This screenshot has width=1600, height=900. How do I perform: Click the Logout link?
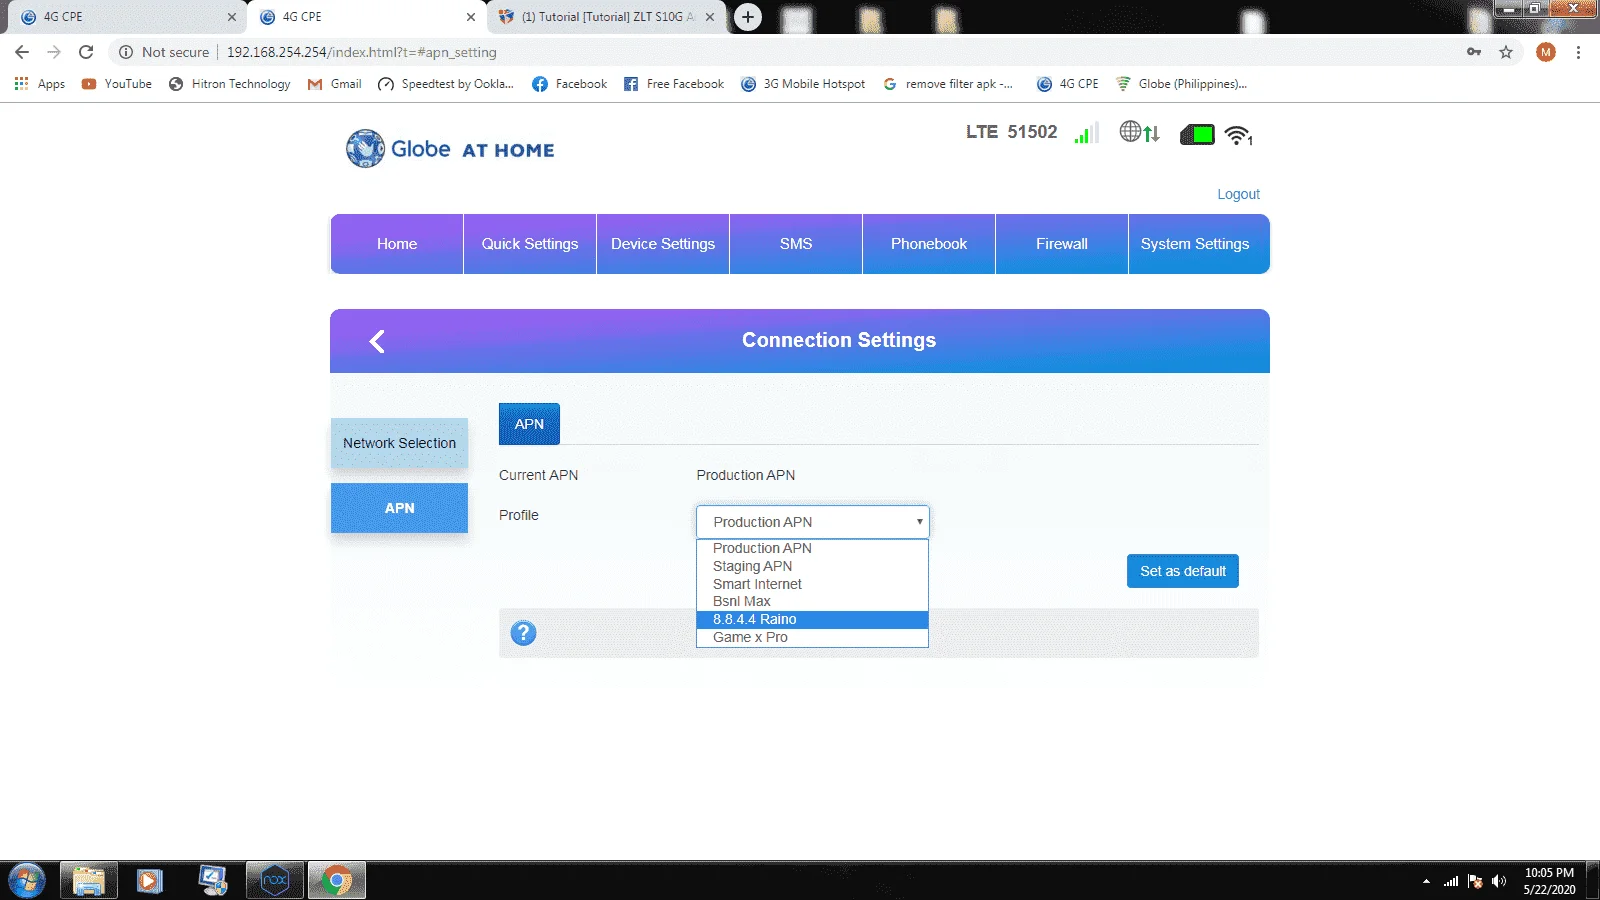tap(1238, 194)
